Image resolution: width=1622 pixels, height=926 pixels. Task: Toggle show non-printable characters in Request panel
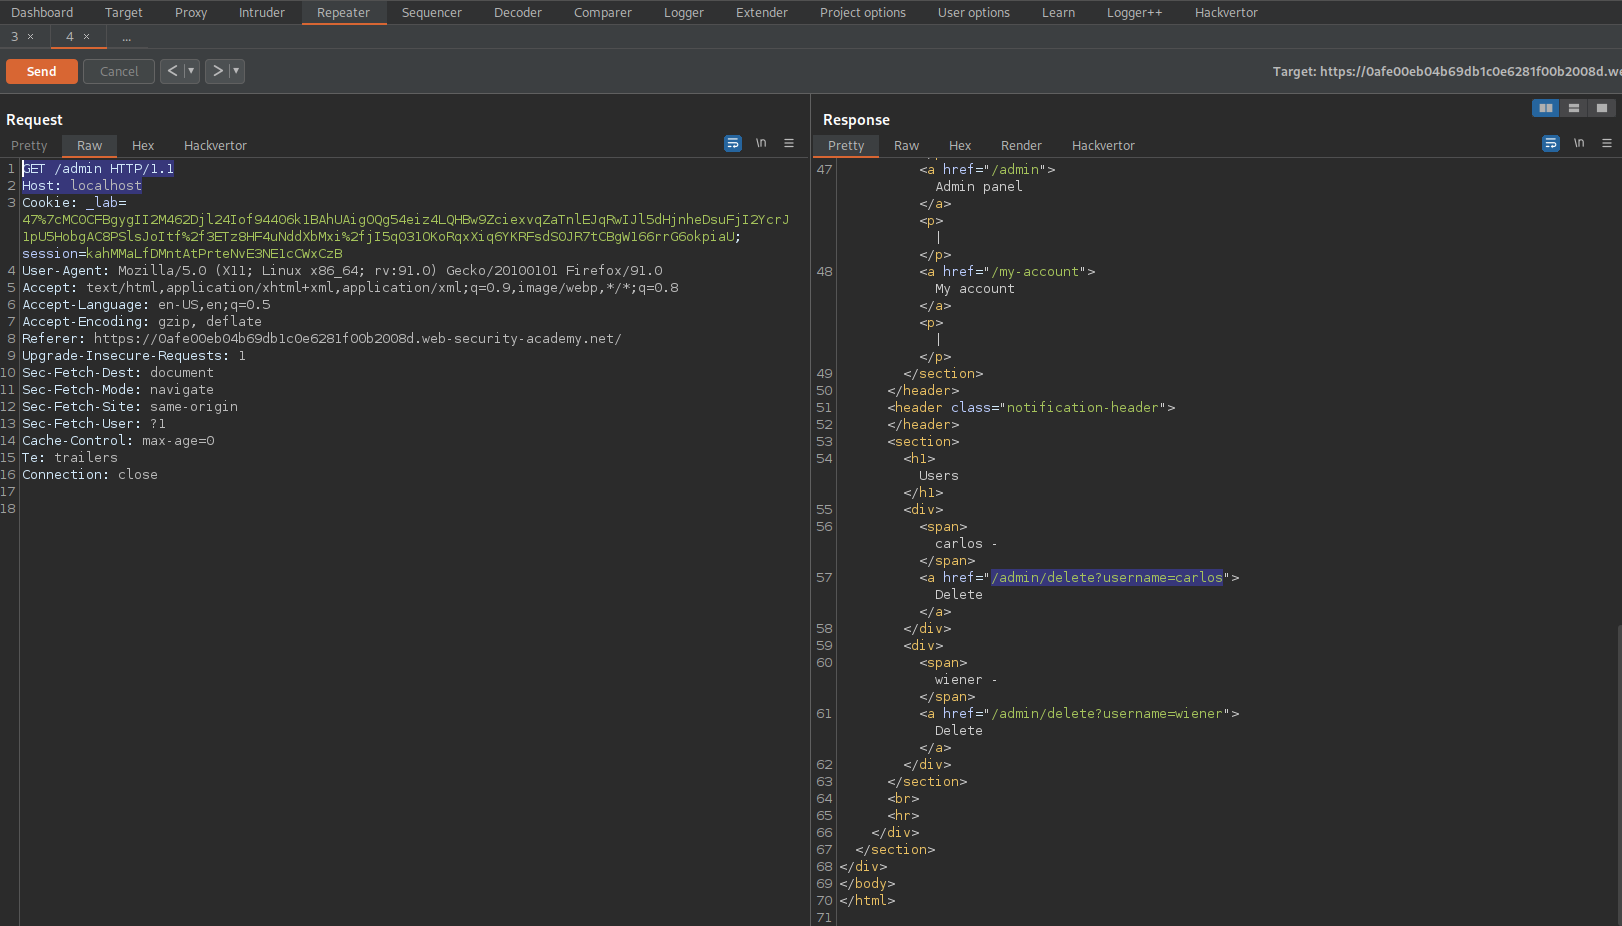[761, 144]
